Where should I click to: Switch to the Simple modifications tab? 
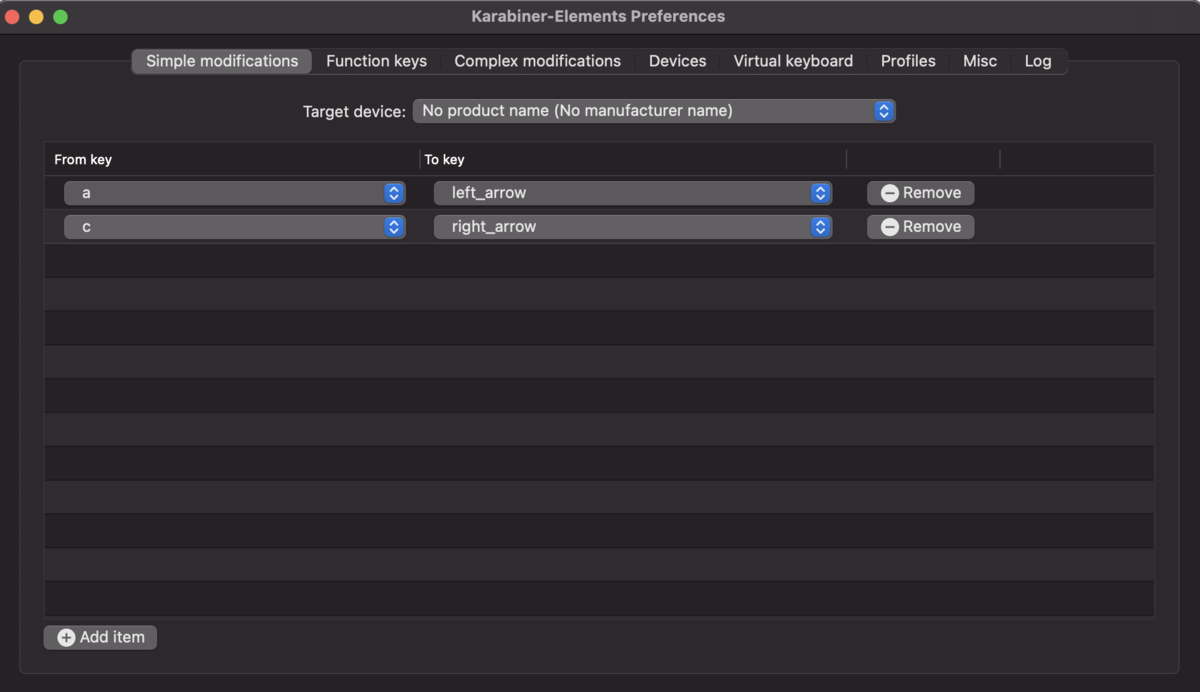tap(222, 61)
